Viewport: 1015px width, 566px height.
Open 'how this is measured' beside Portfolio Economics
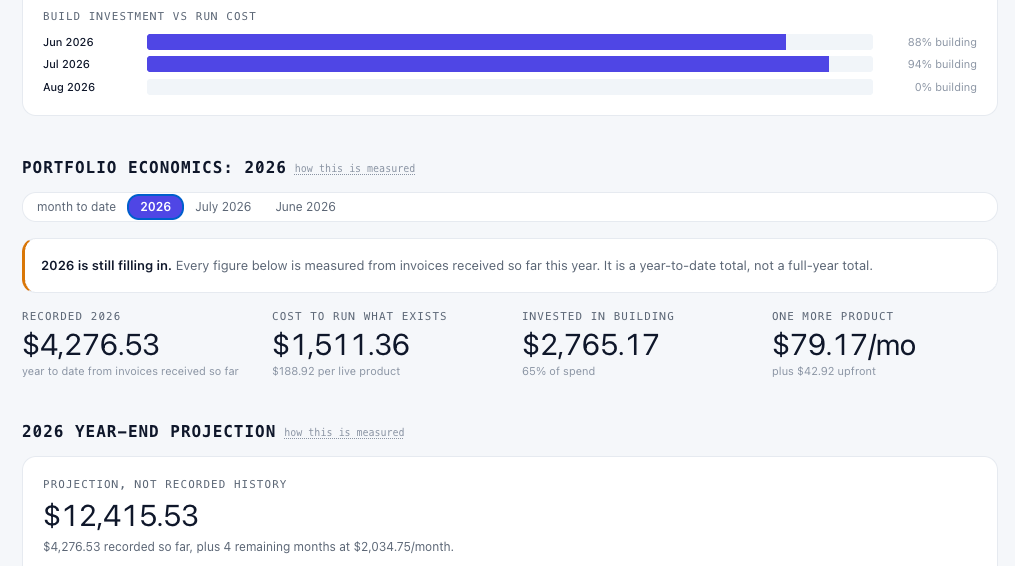pyautogui.click(x=355, y=168)
